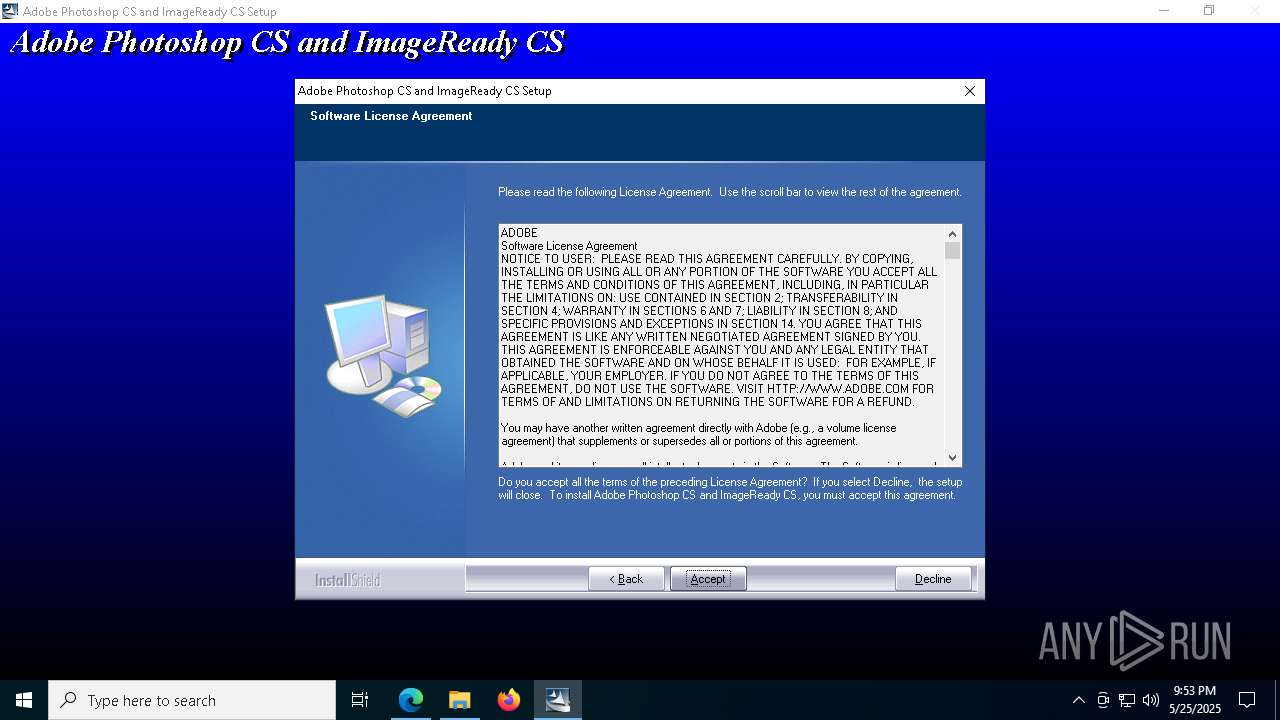Click the 'NOTICE TO USER' license line
This screenshot has width=1280, height=720.
tap(706, 259)
